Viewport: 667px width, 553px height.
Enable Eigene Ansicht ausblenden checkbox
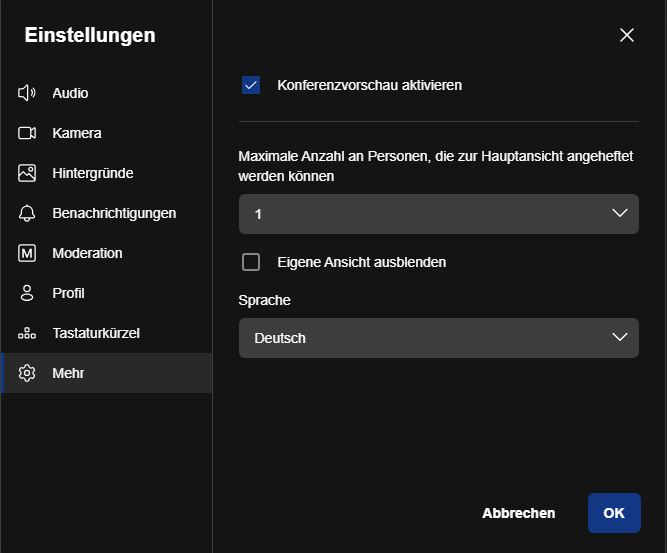[251, 262]
